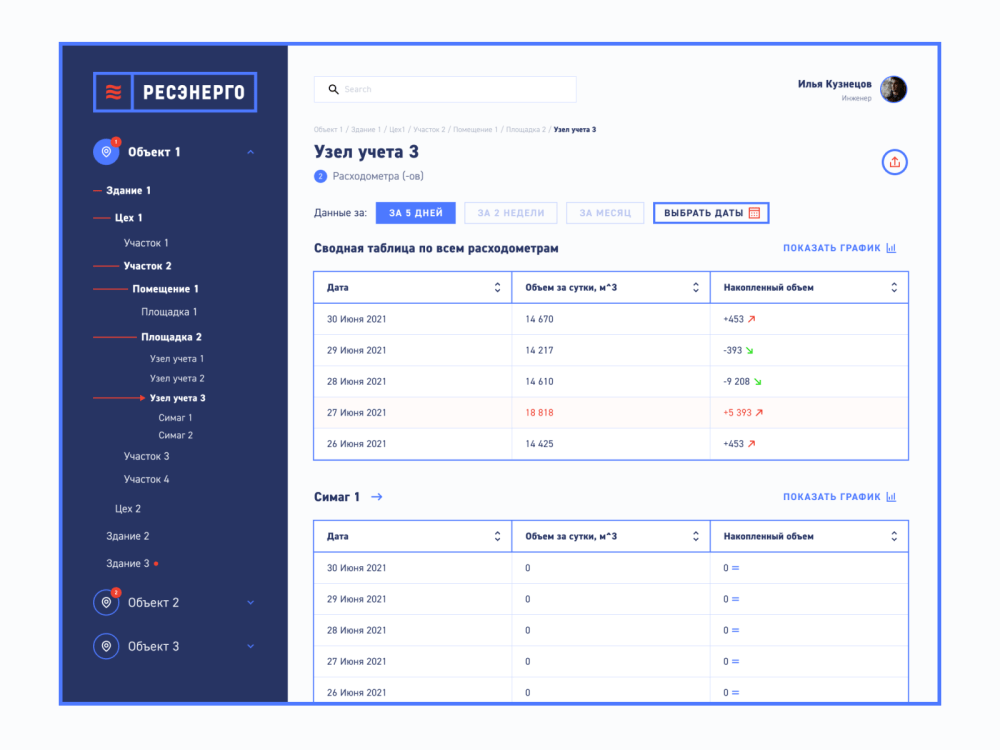Click calendar icon in Выбрать даты
Screen dimensions: 1000x750
754,213
